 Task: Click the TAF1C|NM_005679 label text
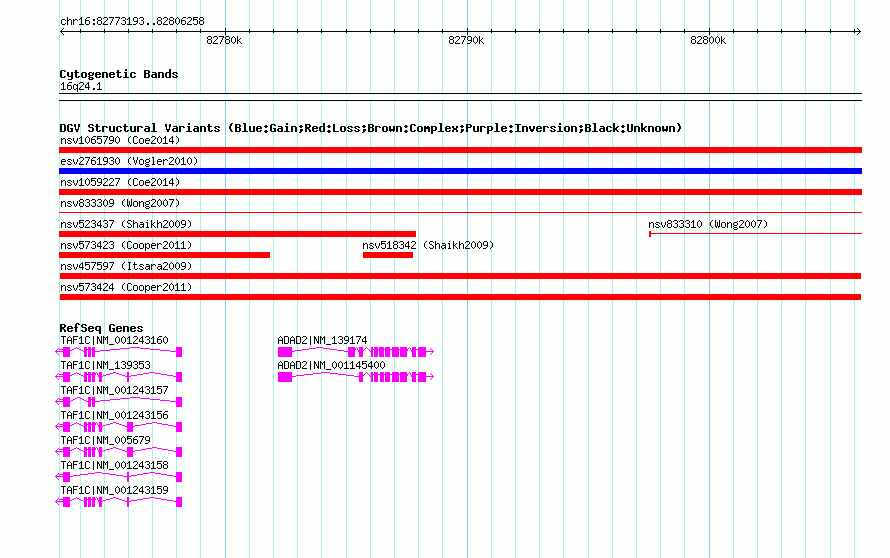tap(106, 440)
